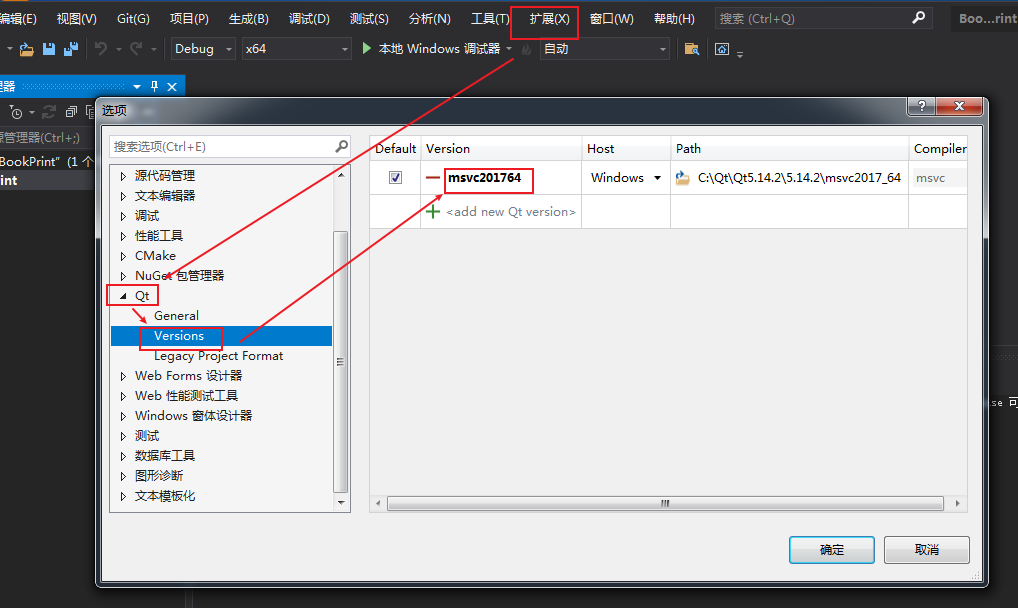The image size is (1018, 608).
Task: Click the horizontal scrollbar of versions table
Action: [x=665, y=503]
